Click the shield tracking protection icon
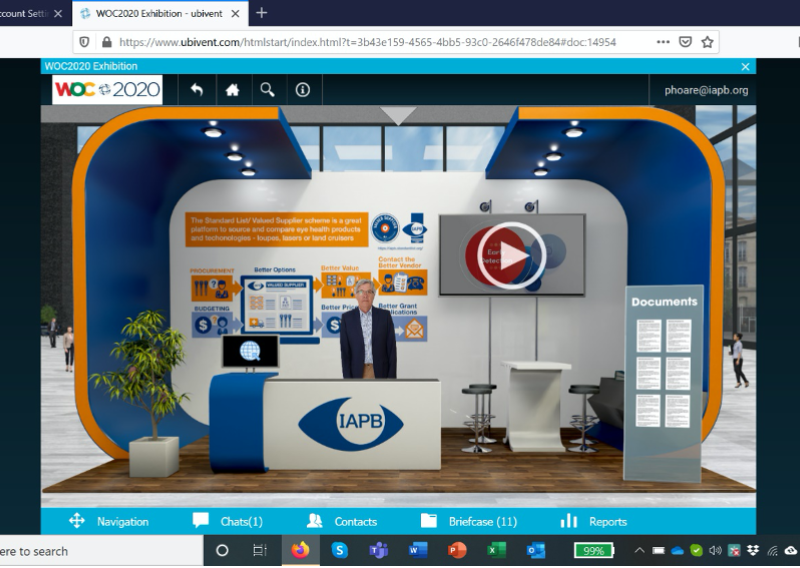 pos(84,42)
